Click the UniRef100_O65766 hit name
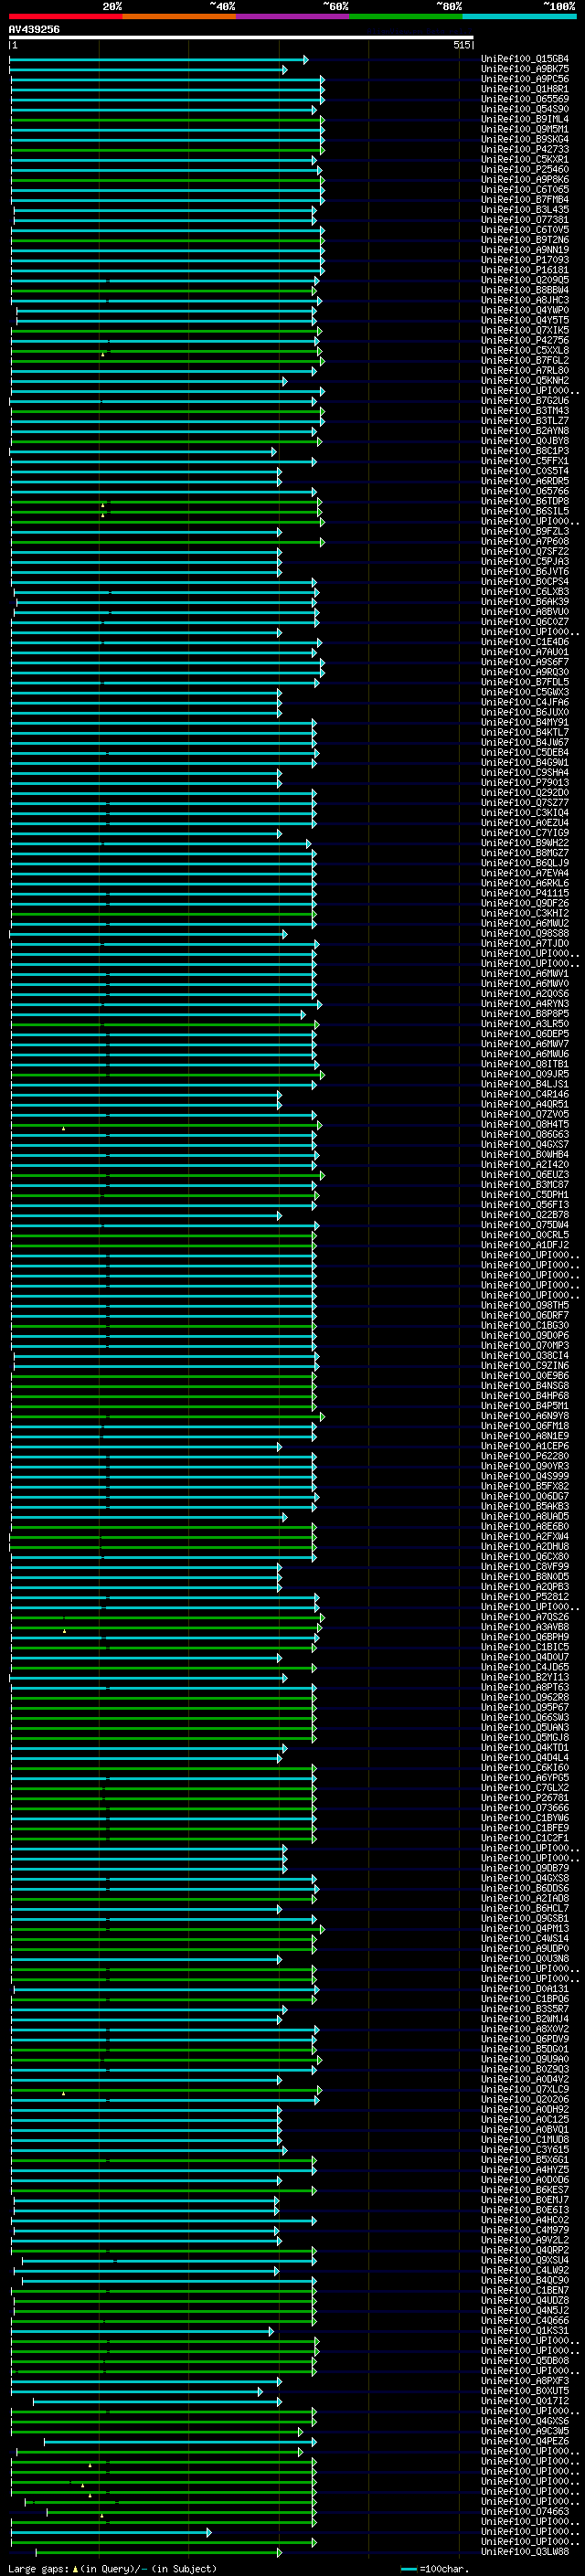 525,491
